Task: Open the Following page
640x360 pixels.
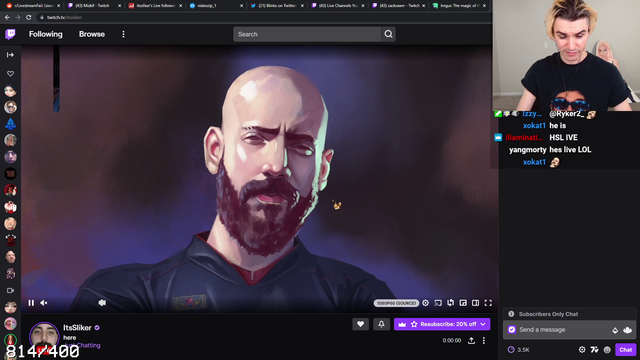Action: point(46,34)
